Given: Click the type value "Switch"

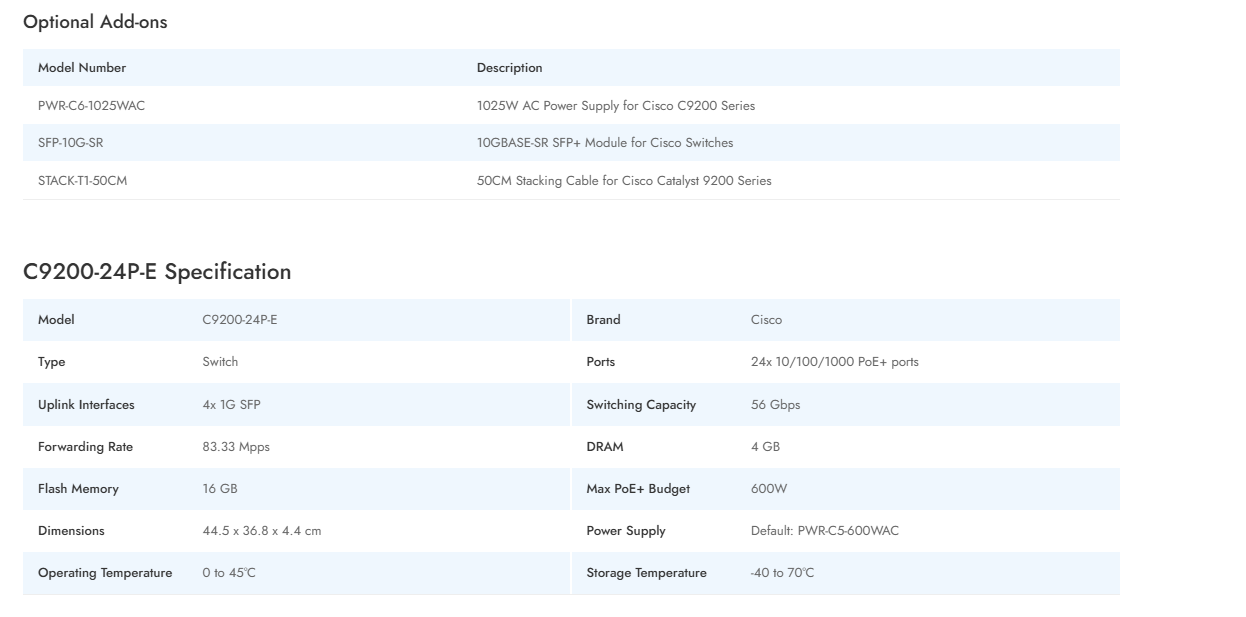Looking at the screenshot, I should tap(221, 362).
